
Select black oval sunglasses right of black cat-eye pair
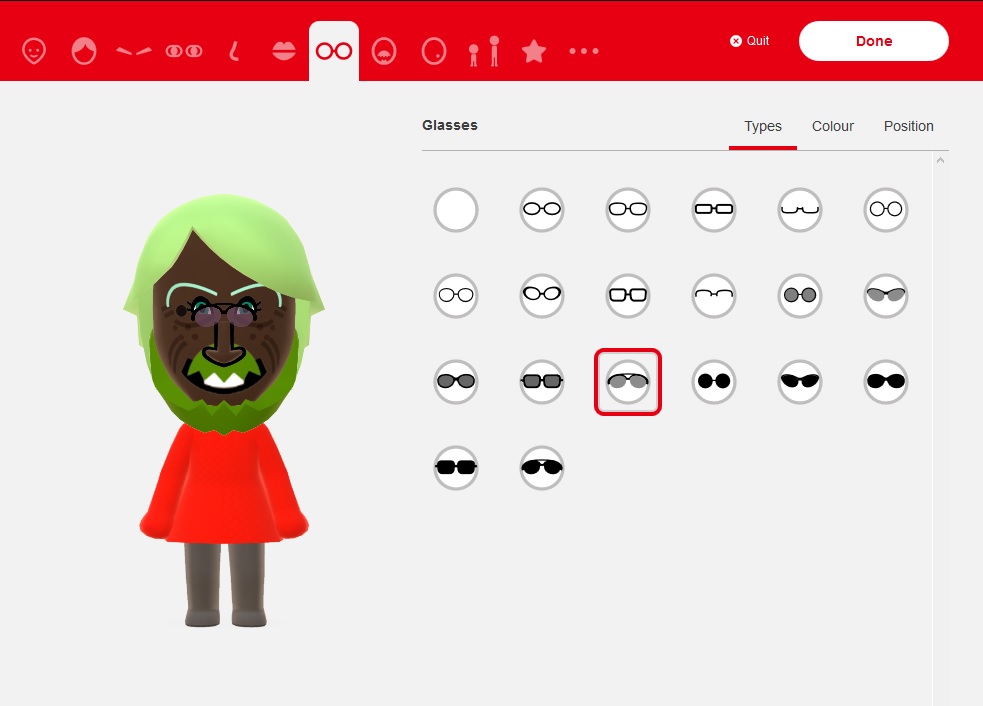pos(885,381)
